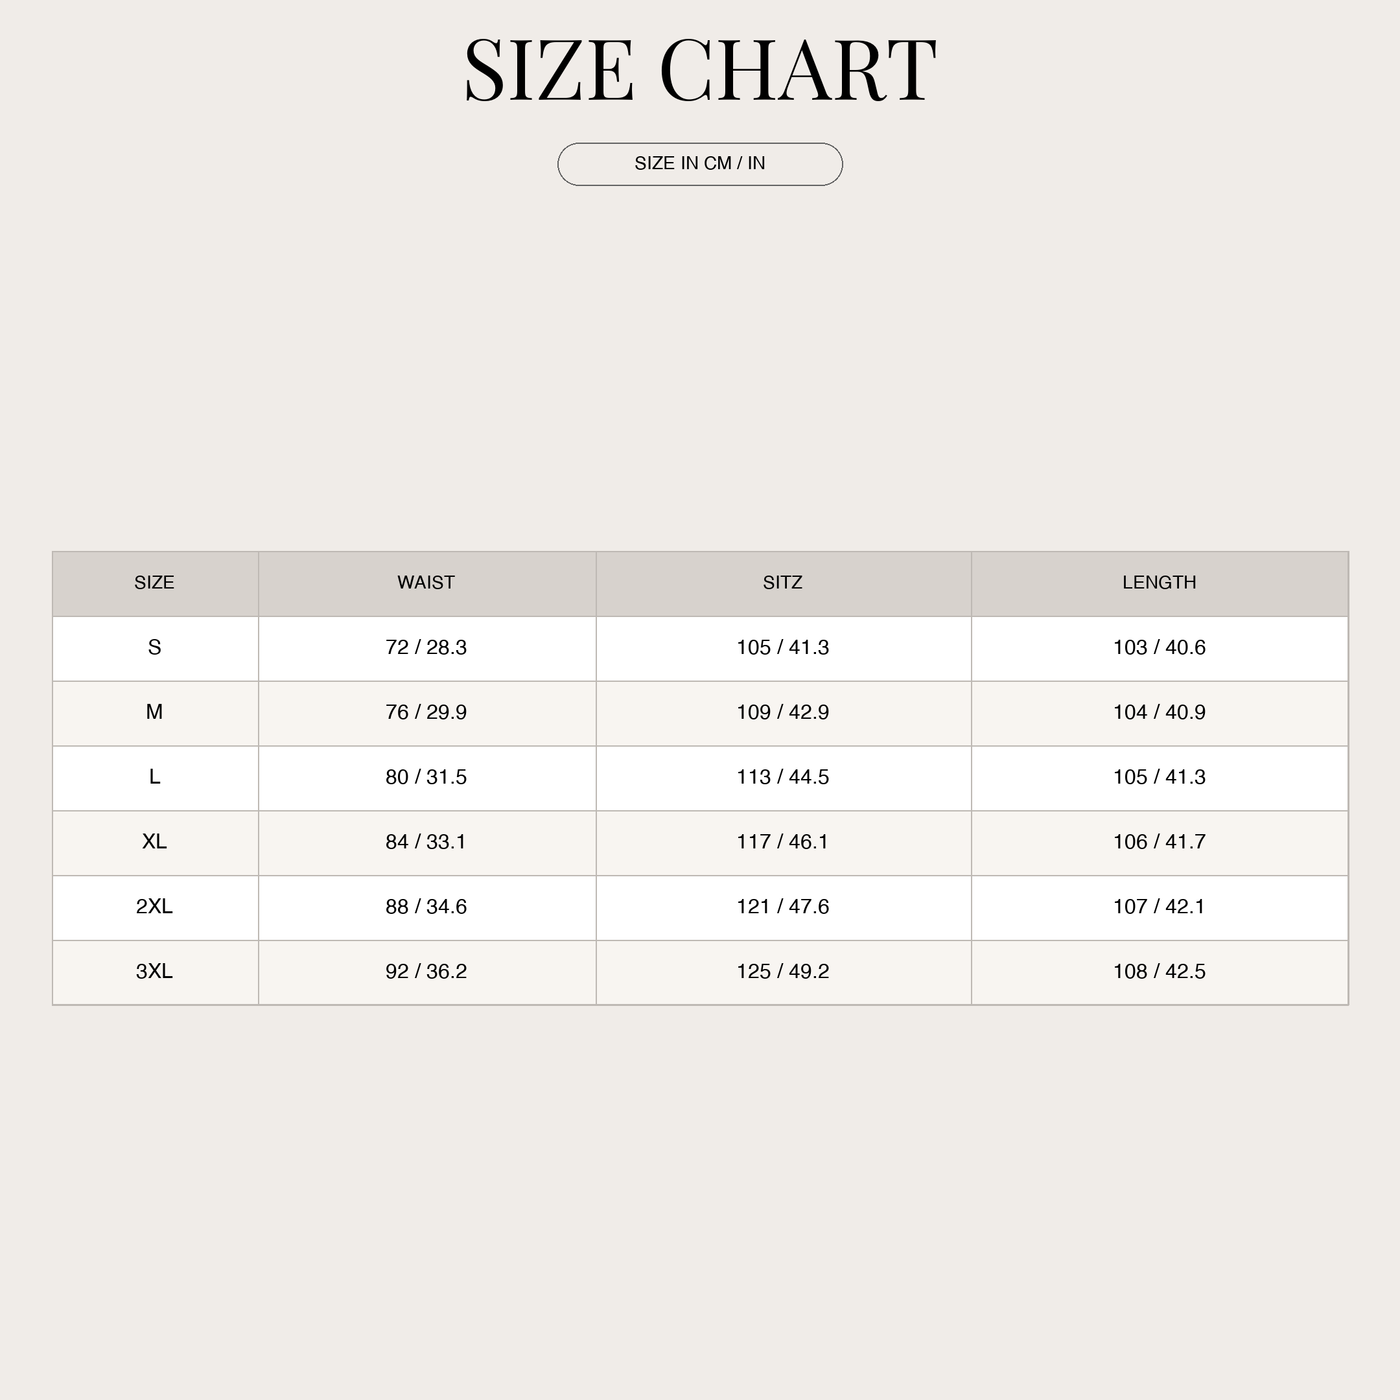Select the WAIST column header
The height and width of the screenshot is (1400, 1400).
426,583
